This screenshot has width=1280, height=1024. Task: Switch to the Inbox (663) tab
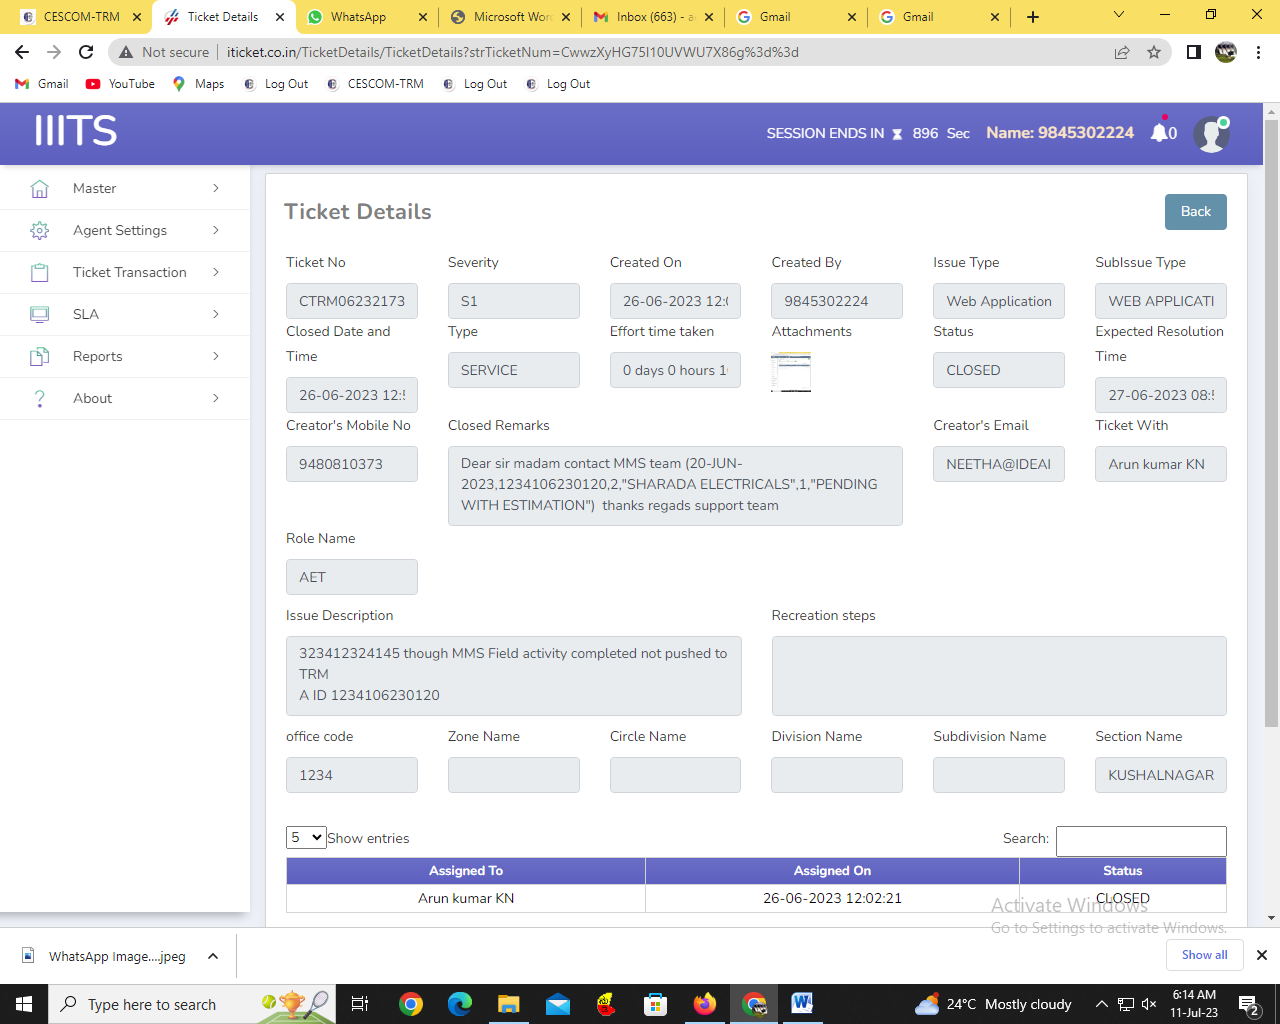(x=654, y=17)
